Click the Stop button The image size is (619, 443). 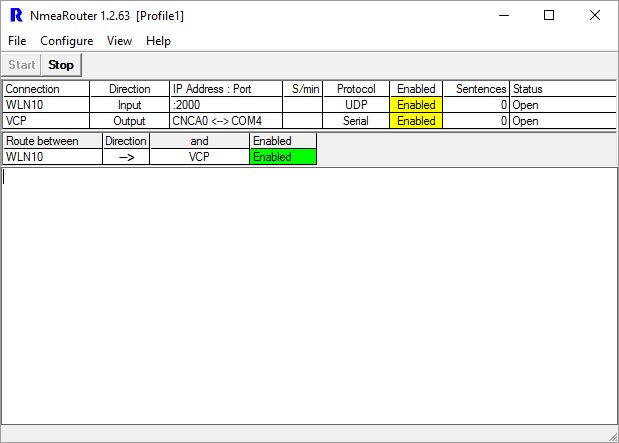[x=61, y=65]
